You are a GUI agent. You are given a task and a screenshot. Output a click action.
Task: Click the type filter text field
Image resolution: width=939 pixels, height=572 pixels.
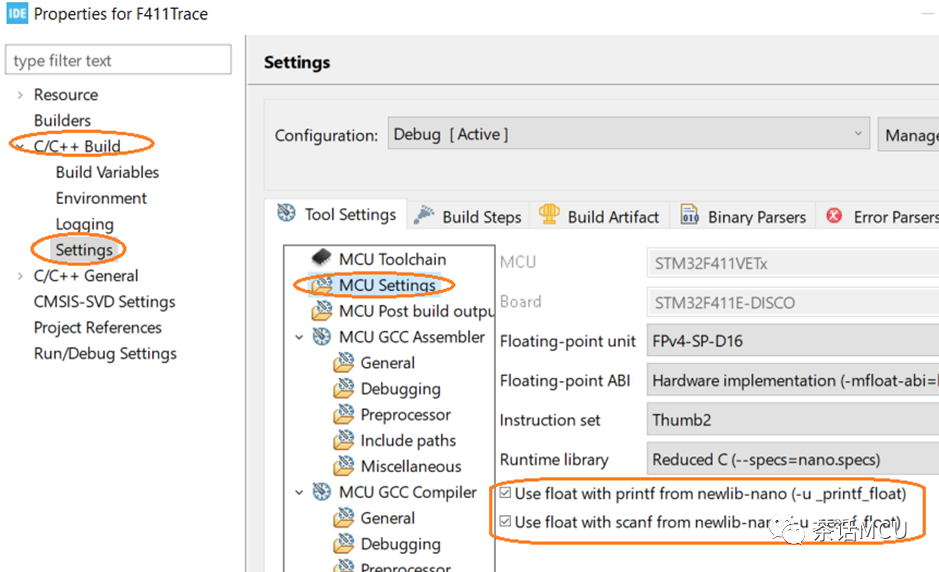(119, 60)
